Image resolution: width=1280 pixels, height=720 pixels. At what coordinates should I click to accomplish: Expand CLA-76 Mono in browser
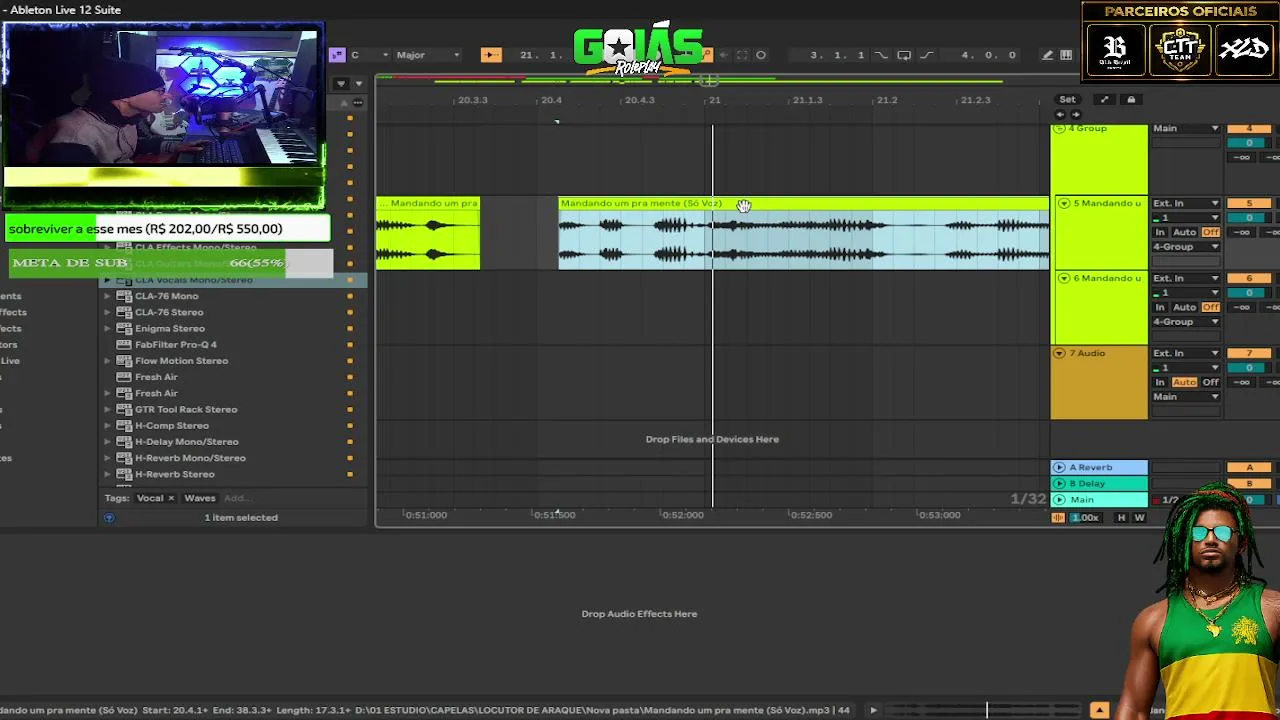pos(107,296)
